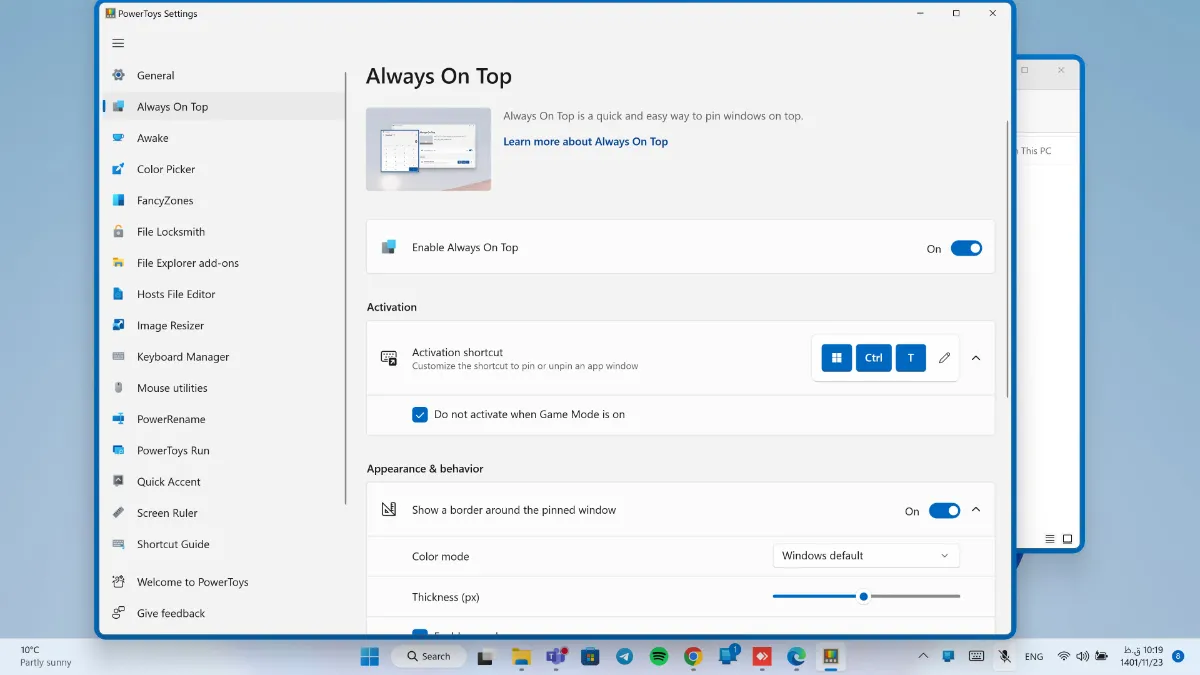Collapse the border settings expander

(x=976, y=510)
